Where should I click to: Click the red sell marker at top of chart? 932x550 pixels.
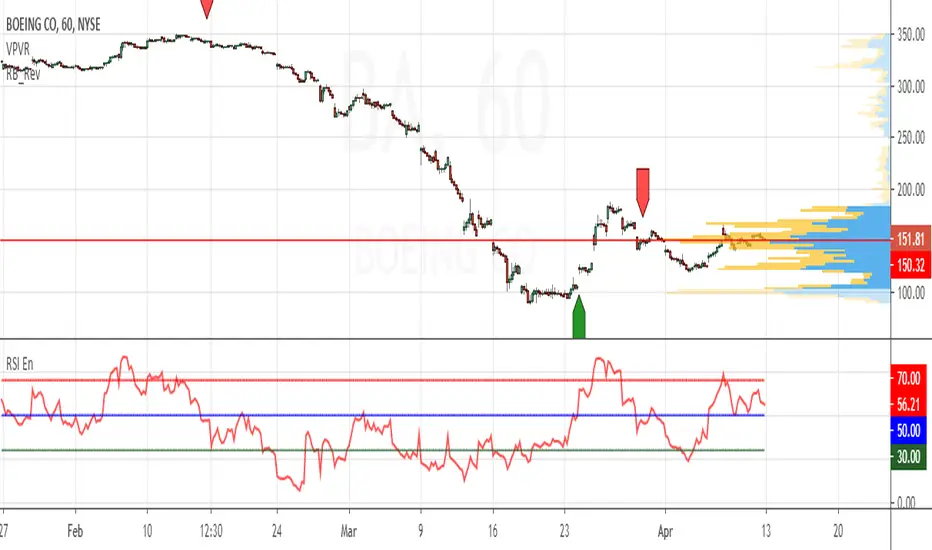pyautogui.click(x=206, y=8)
